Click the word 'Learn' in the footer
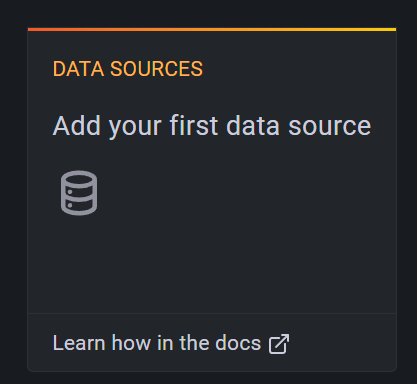 pos(79,343)
